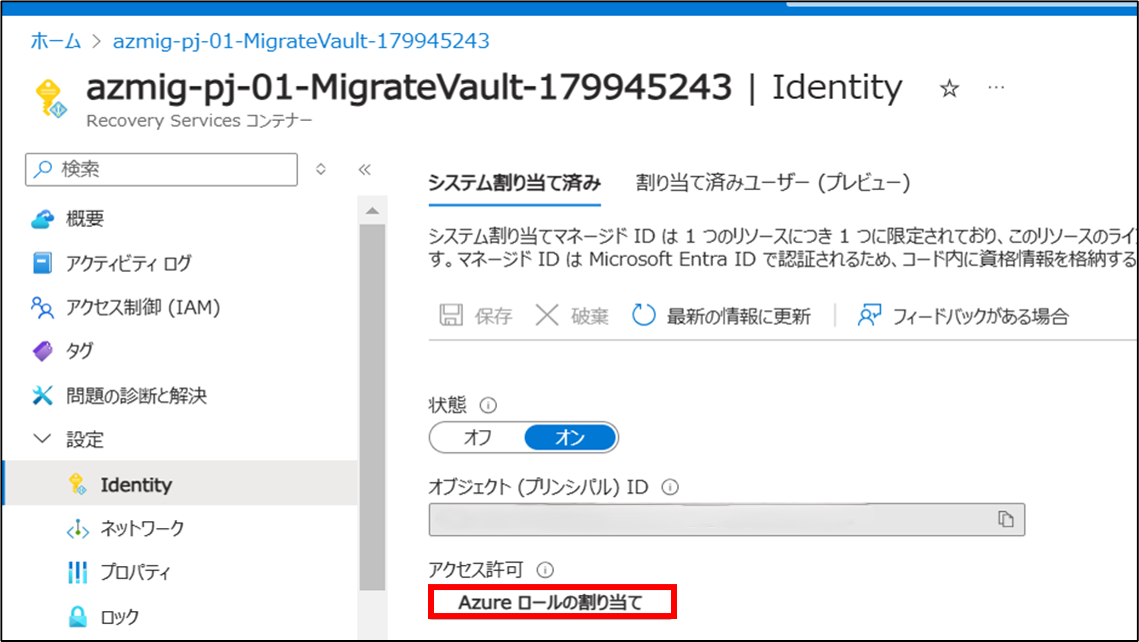Set status toggle to オフ

pyautogui.click(x=477, y=438)
